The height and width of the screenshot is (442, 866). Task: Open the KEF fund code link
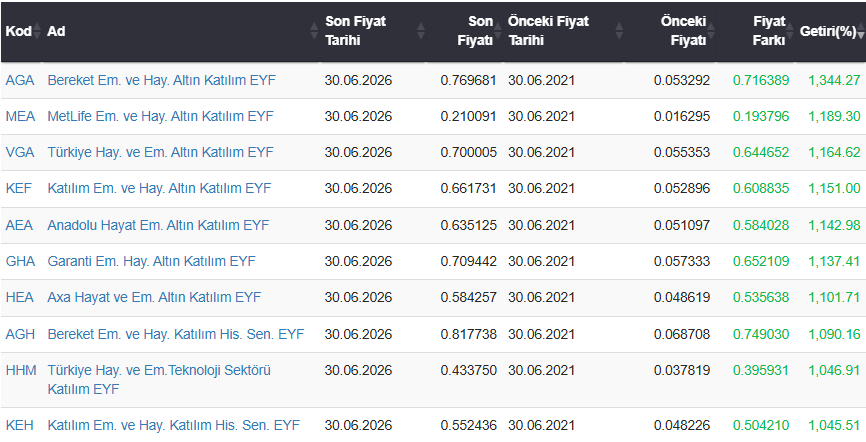(x=19, y=188)
